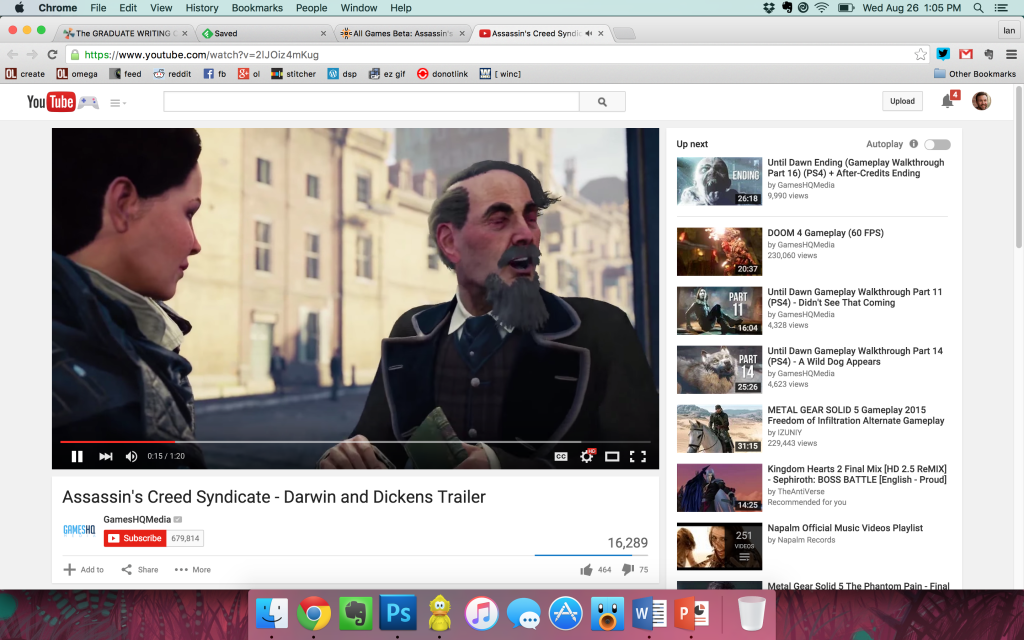
Task: Open Microsoft Word from dock
Action: pos(648,614)
